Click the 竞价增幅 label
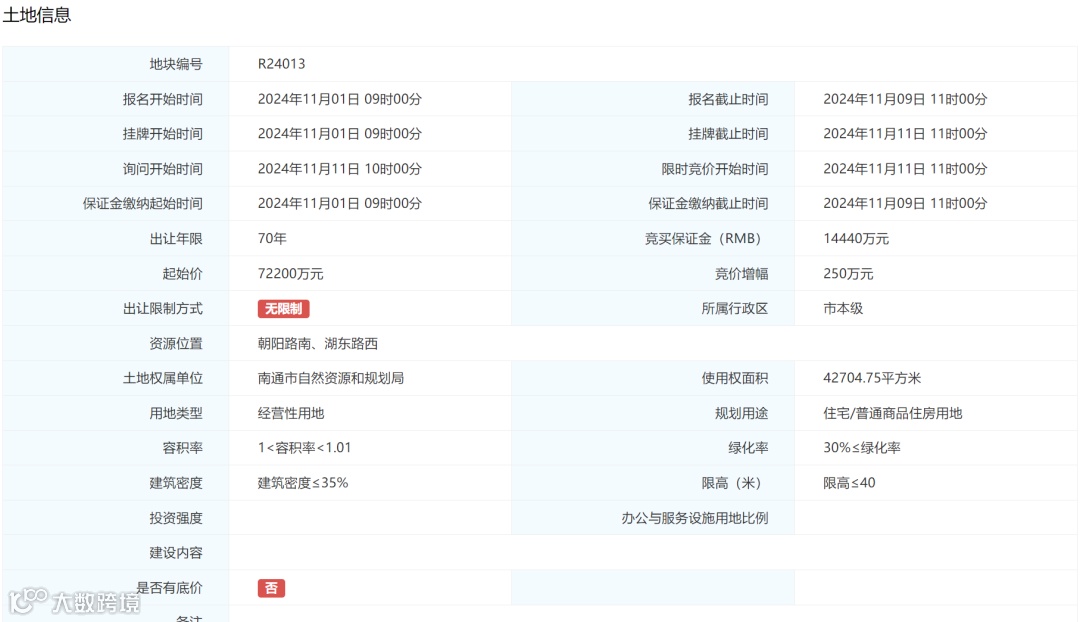The image size is (1080, 622). click(x=742, y=273)
